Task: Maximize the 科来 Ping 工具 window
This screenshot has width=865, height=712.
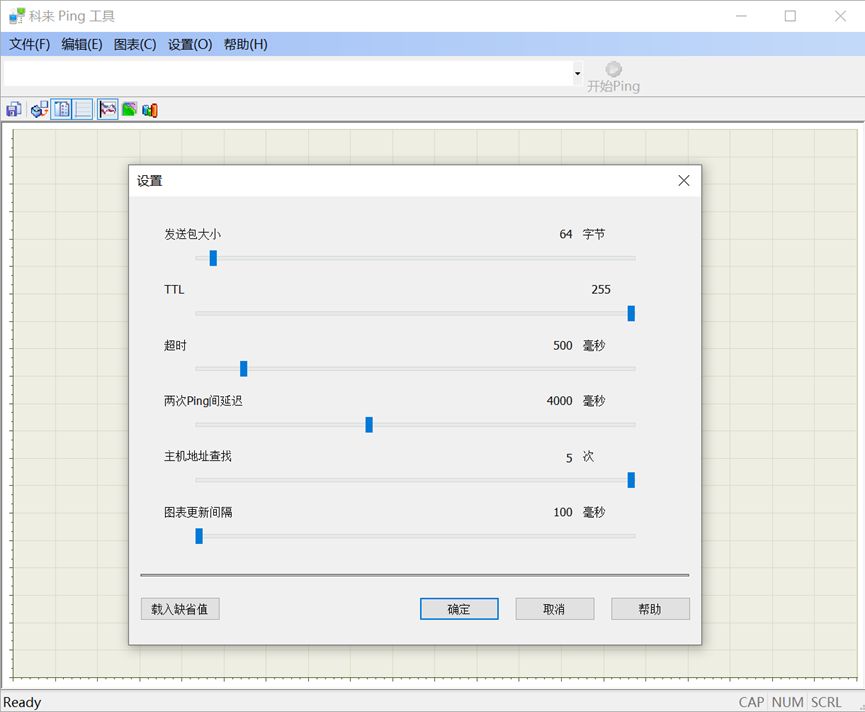Action: (790, 16)
